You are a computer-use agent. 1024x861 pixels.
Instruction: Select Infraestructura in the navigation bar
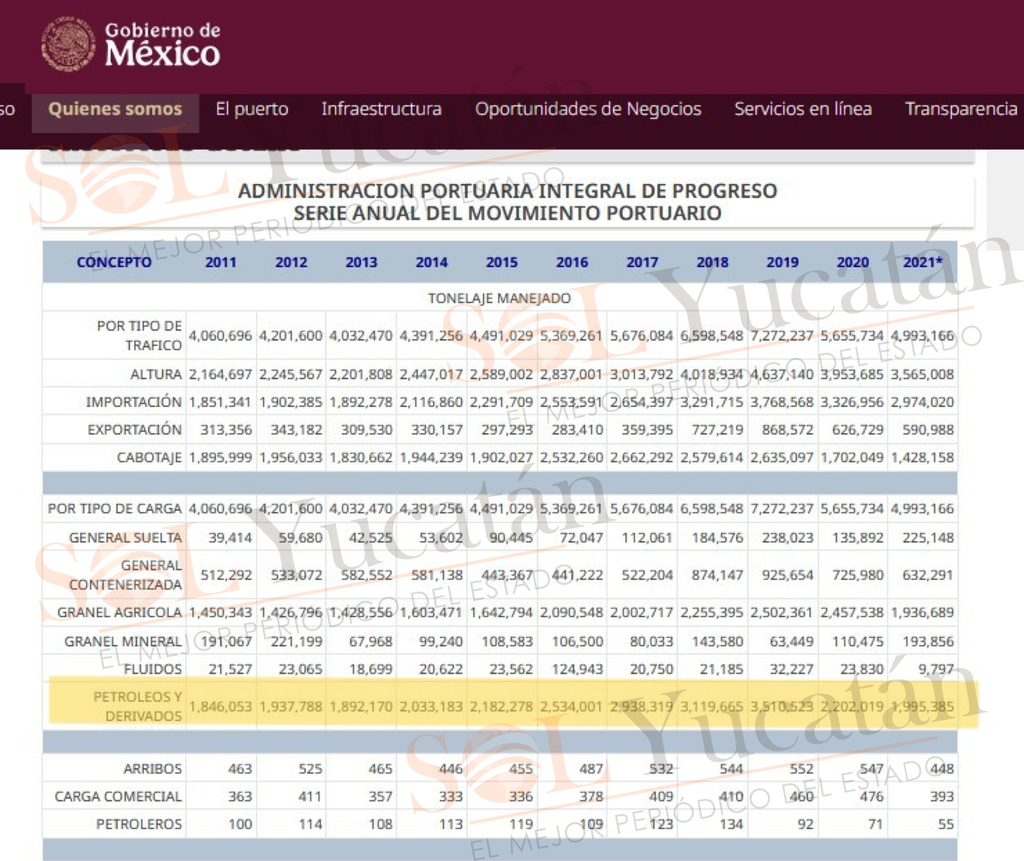coord(381,109)
